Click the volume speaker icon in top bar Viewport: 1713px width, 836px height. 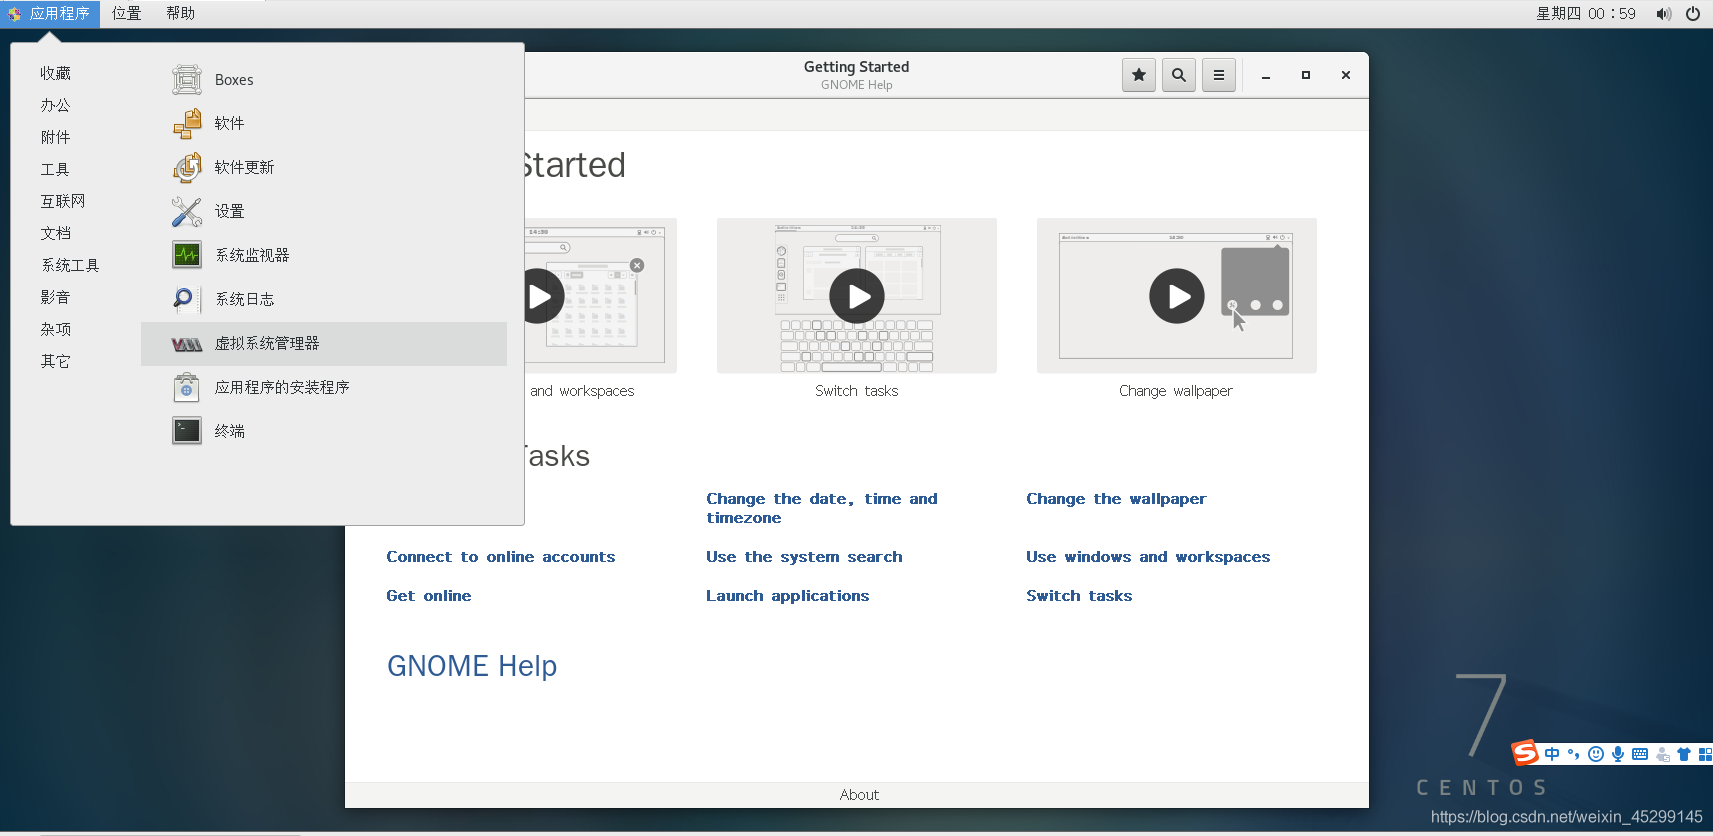click(1663, 14)
